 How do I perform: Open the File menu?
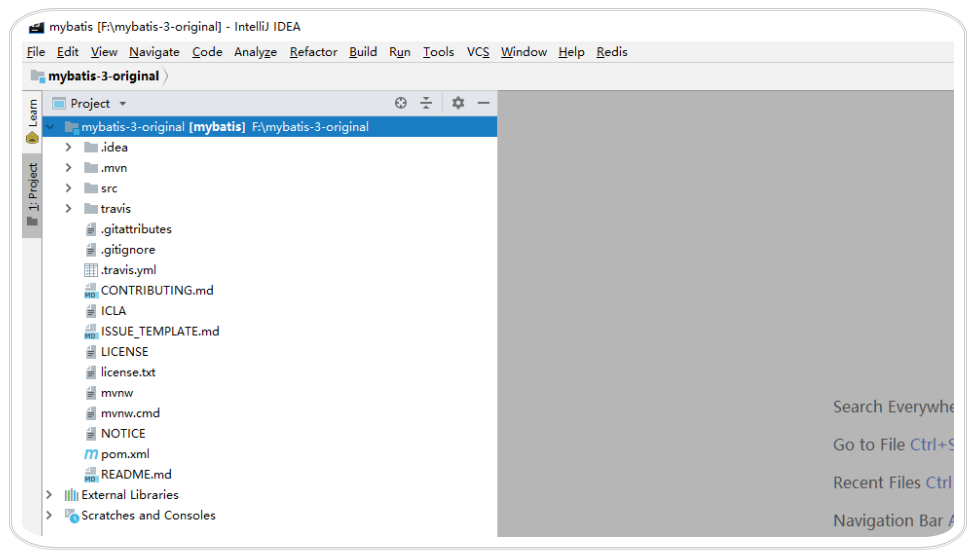pos(36,52)
